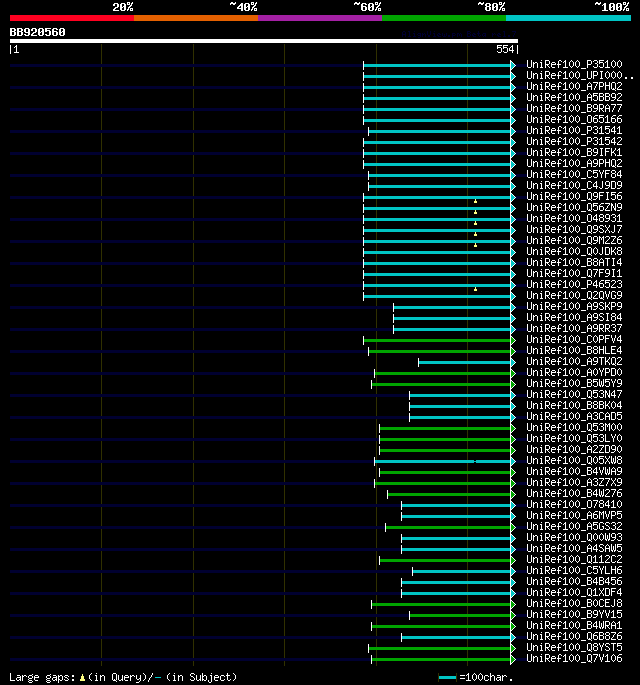The height and width of the screenshot is (685, 640).
Task: Select the UniRef100_B5W5Y9 label
Action: [574, 384]
